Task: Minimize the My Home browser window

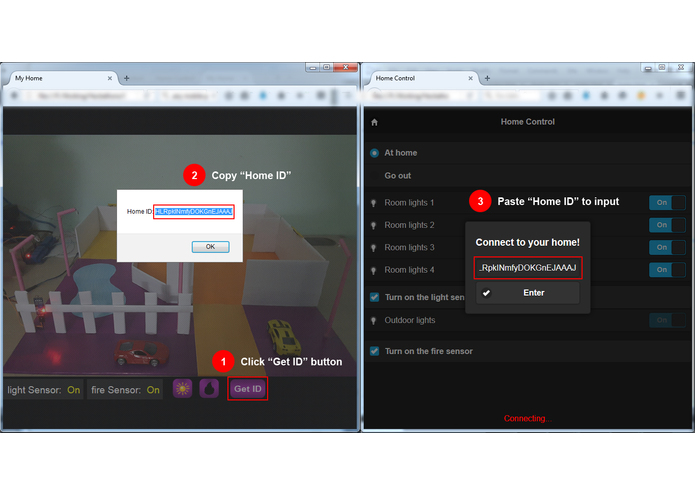Action: click(312, 67)
